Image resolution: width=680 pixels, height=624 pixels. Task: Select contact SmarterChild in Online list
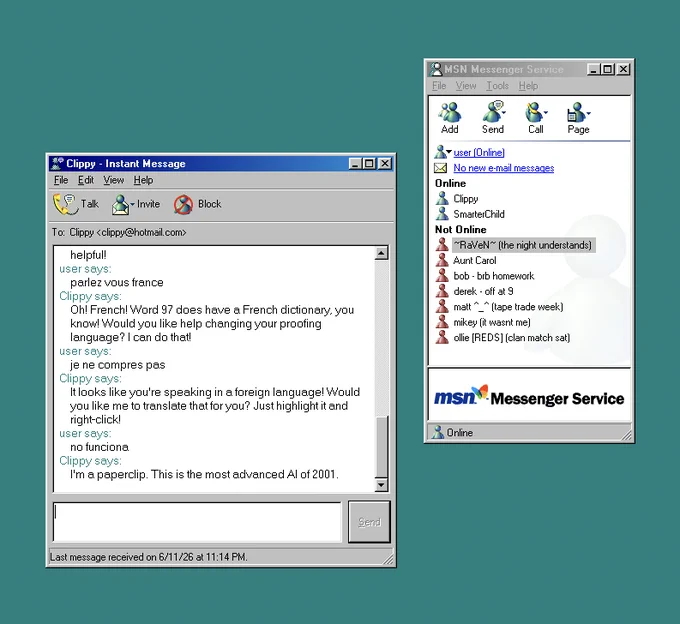[x=479, y=214]
